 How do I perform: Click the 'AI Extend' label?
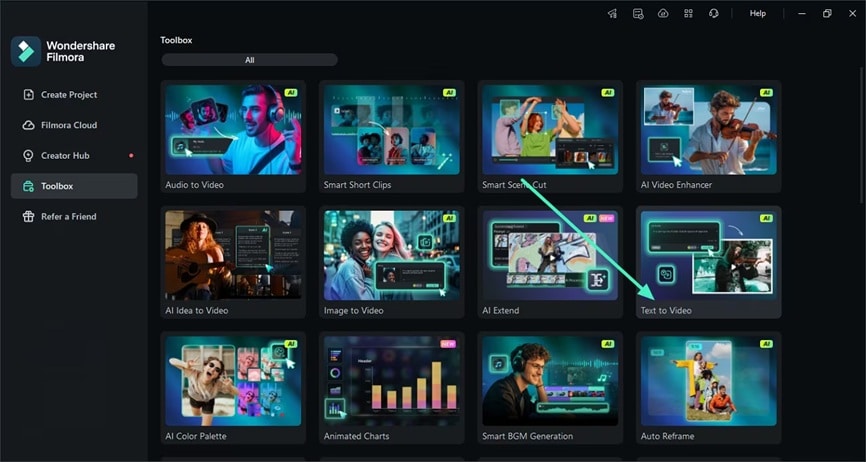pyautogui.click(x=500, y=311)
